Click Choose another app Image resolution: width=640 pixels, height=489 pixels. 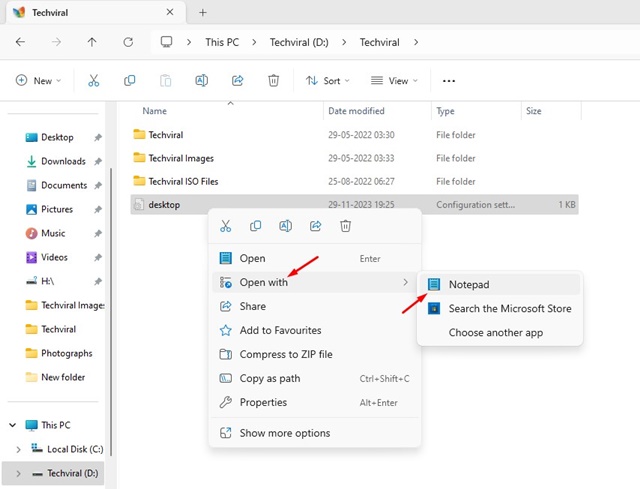pos(500,333)
